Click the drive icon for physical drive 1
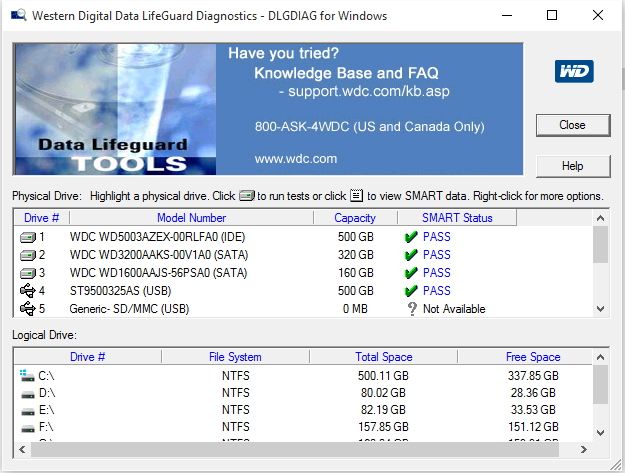This screenshot has width=625, height=473. point(28,237)
